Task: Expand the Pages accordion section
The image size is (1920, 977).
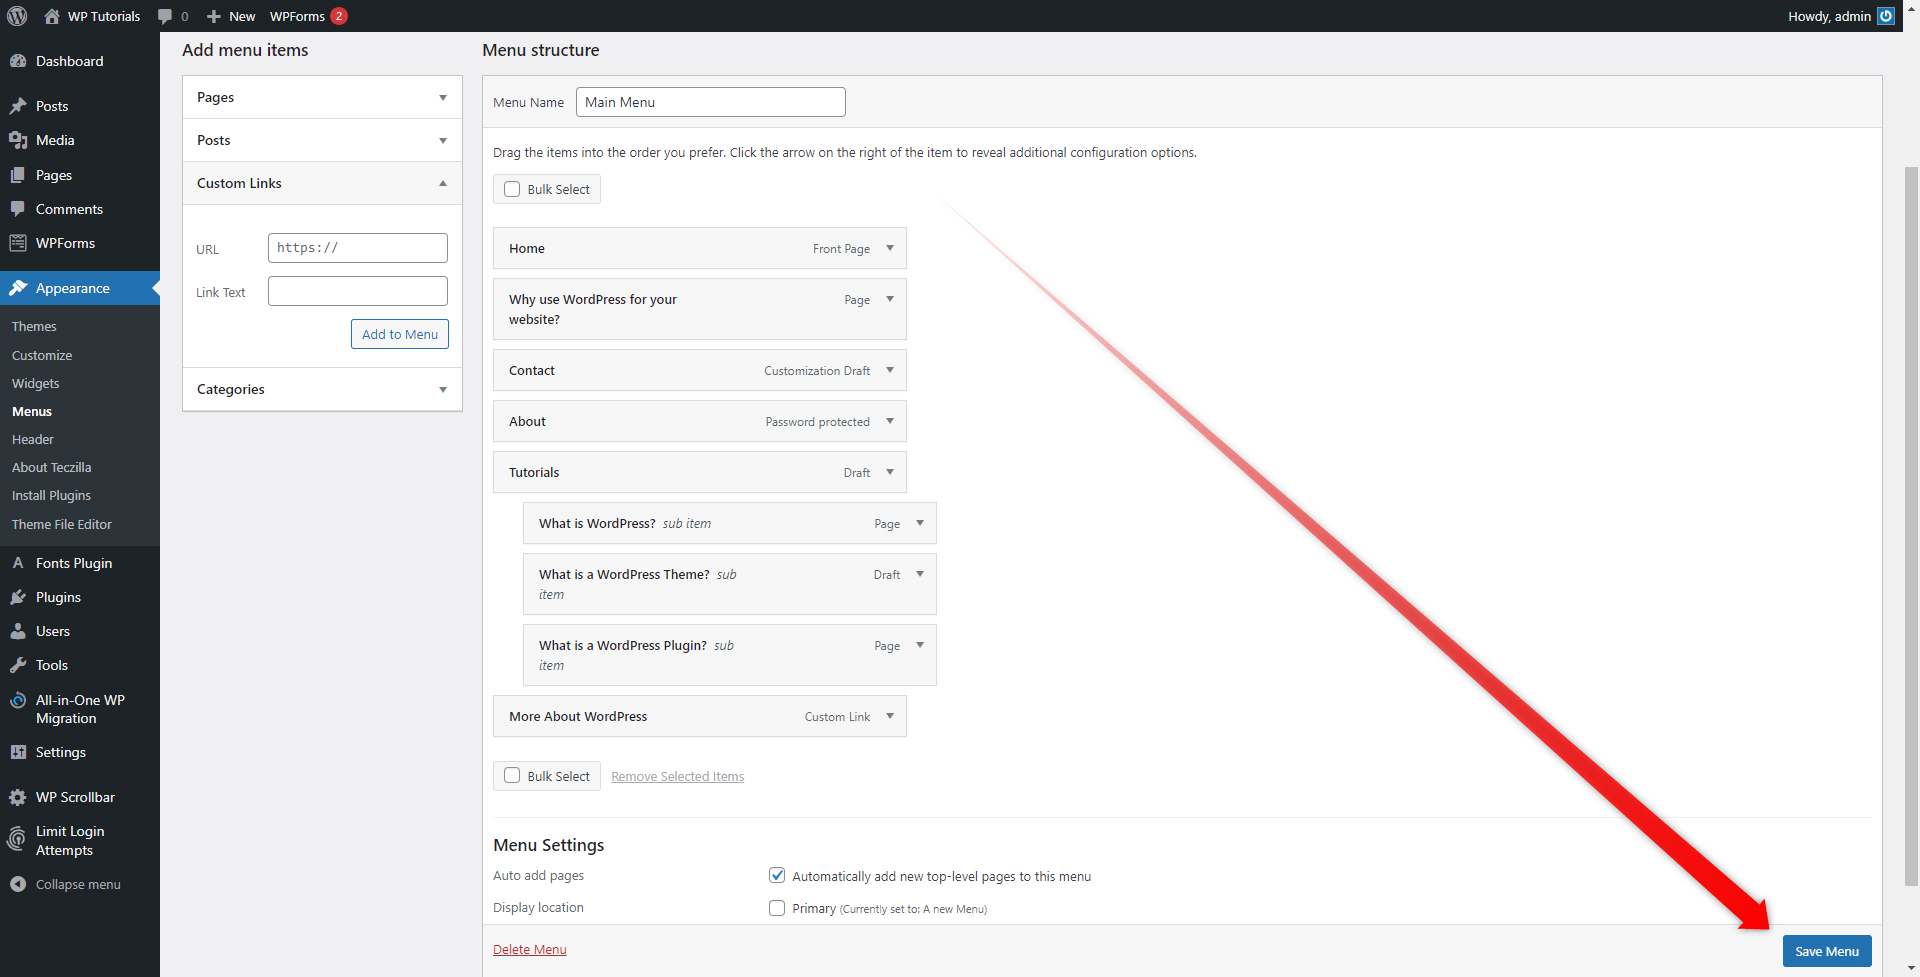Action: [x=322, y=97]
